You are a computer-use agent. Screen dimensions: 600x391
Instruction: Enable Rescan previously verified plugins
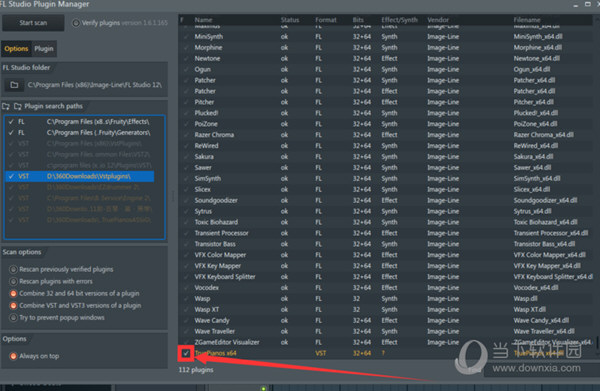(13, 269)
